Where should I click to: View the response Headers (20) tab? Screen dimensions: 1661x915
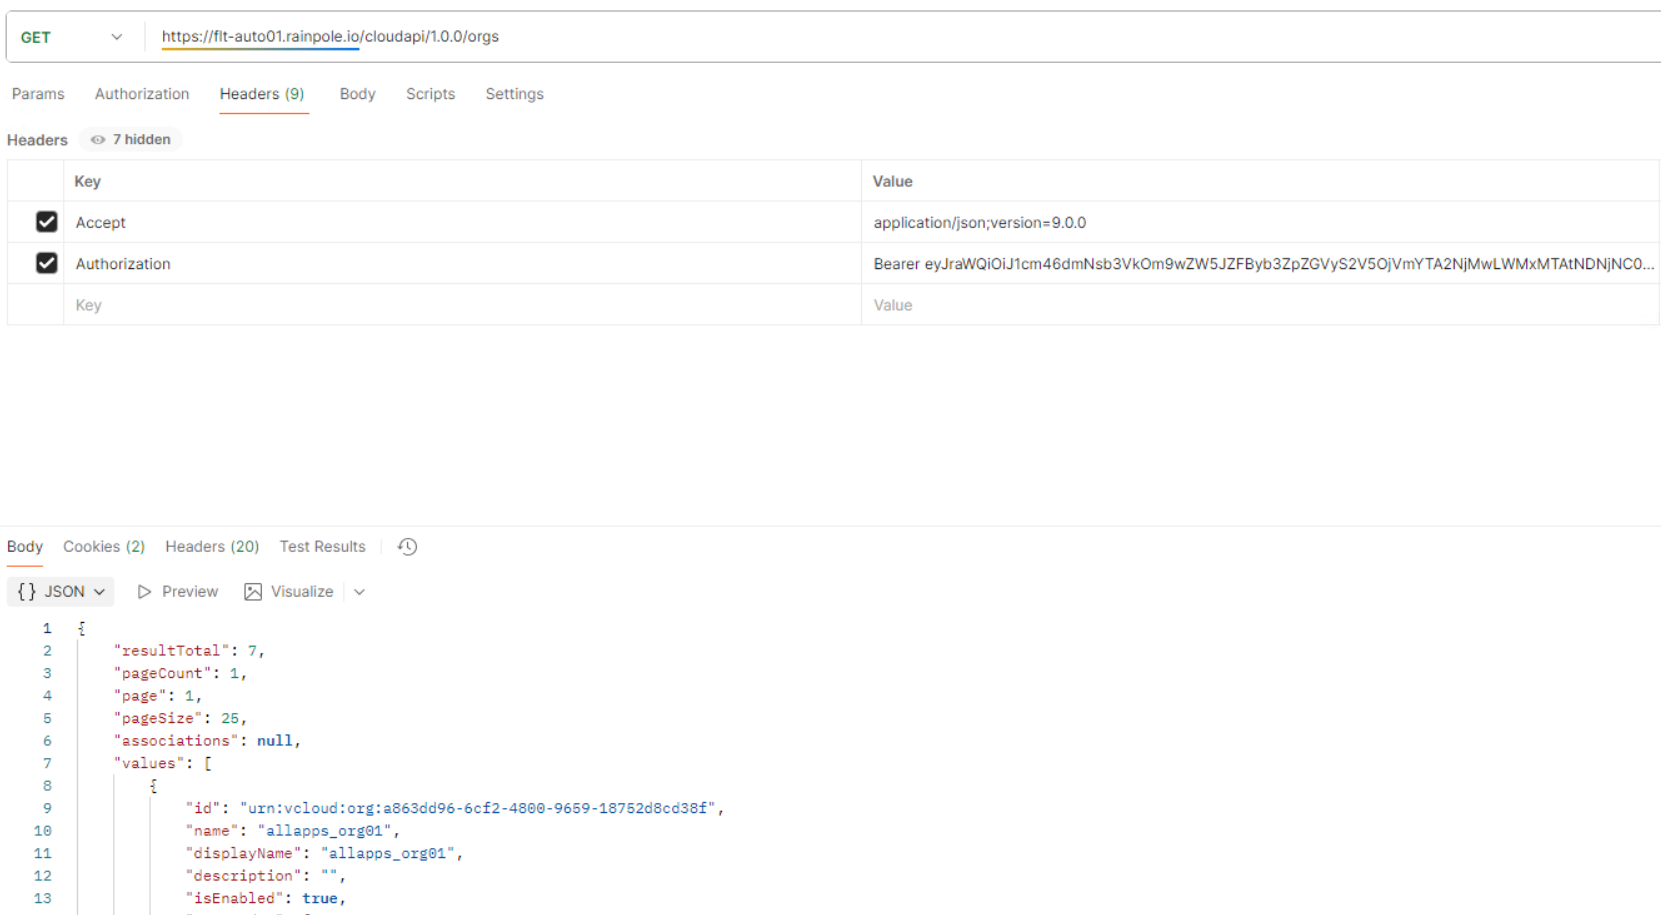click(x=212, y=547)
